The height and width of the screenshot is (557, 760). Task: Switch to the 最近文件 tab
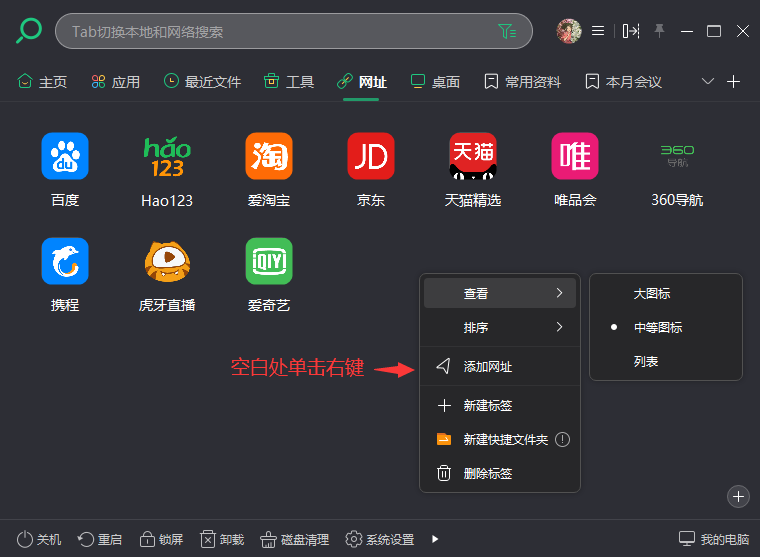click(x=202, y=81)
